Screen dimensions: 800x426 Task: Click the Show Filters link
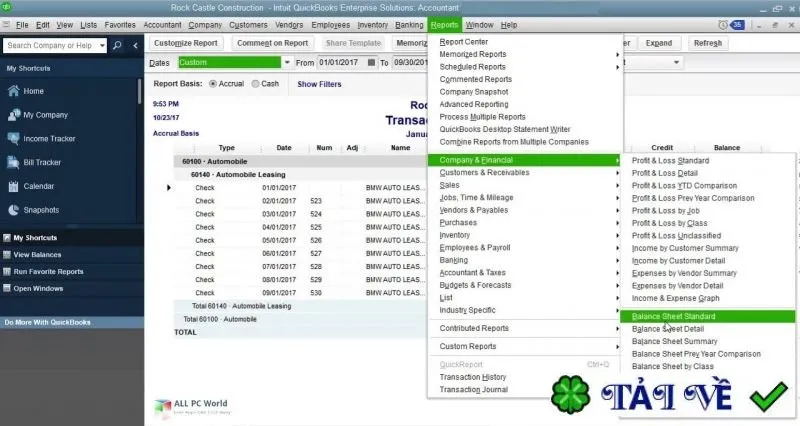319,84
